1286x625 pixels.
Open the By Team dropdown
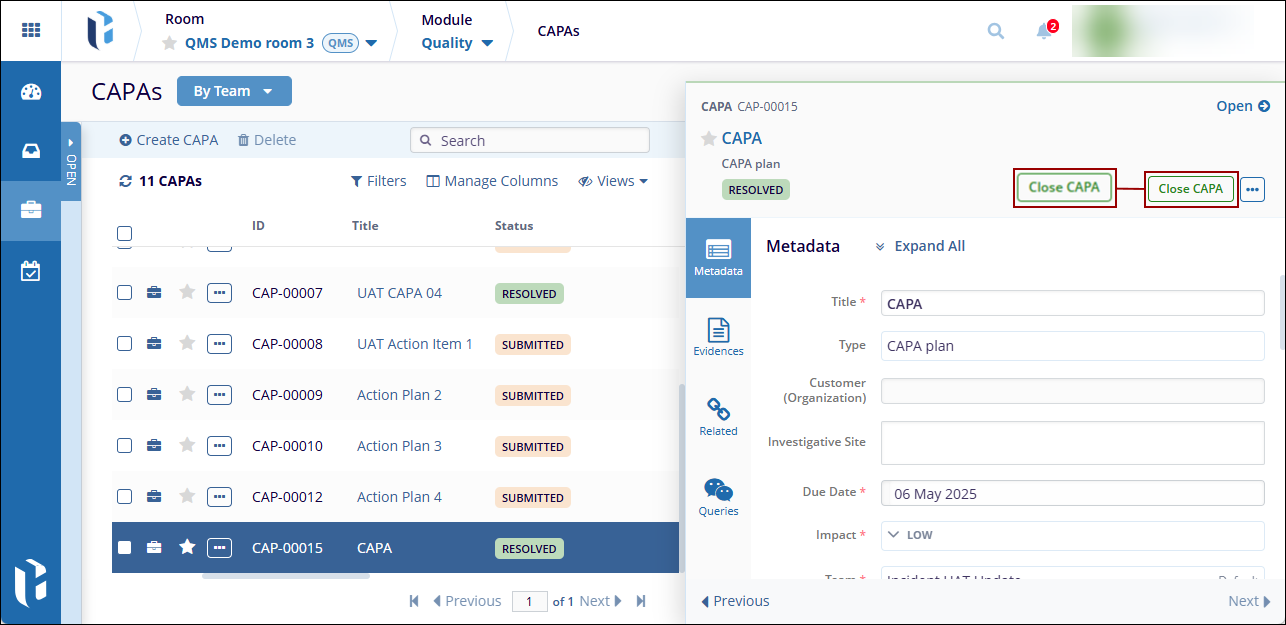(234, 91)
